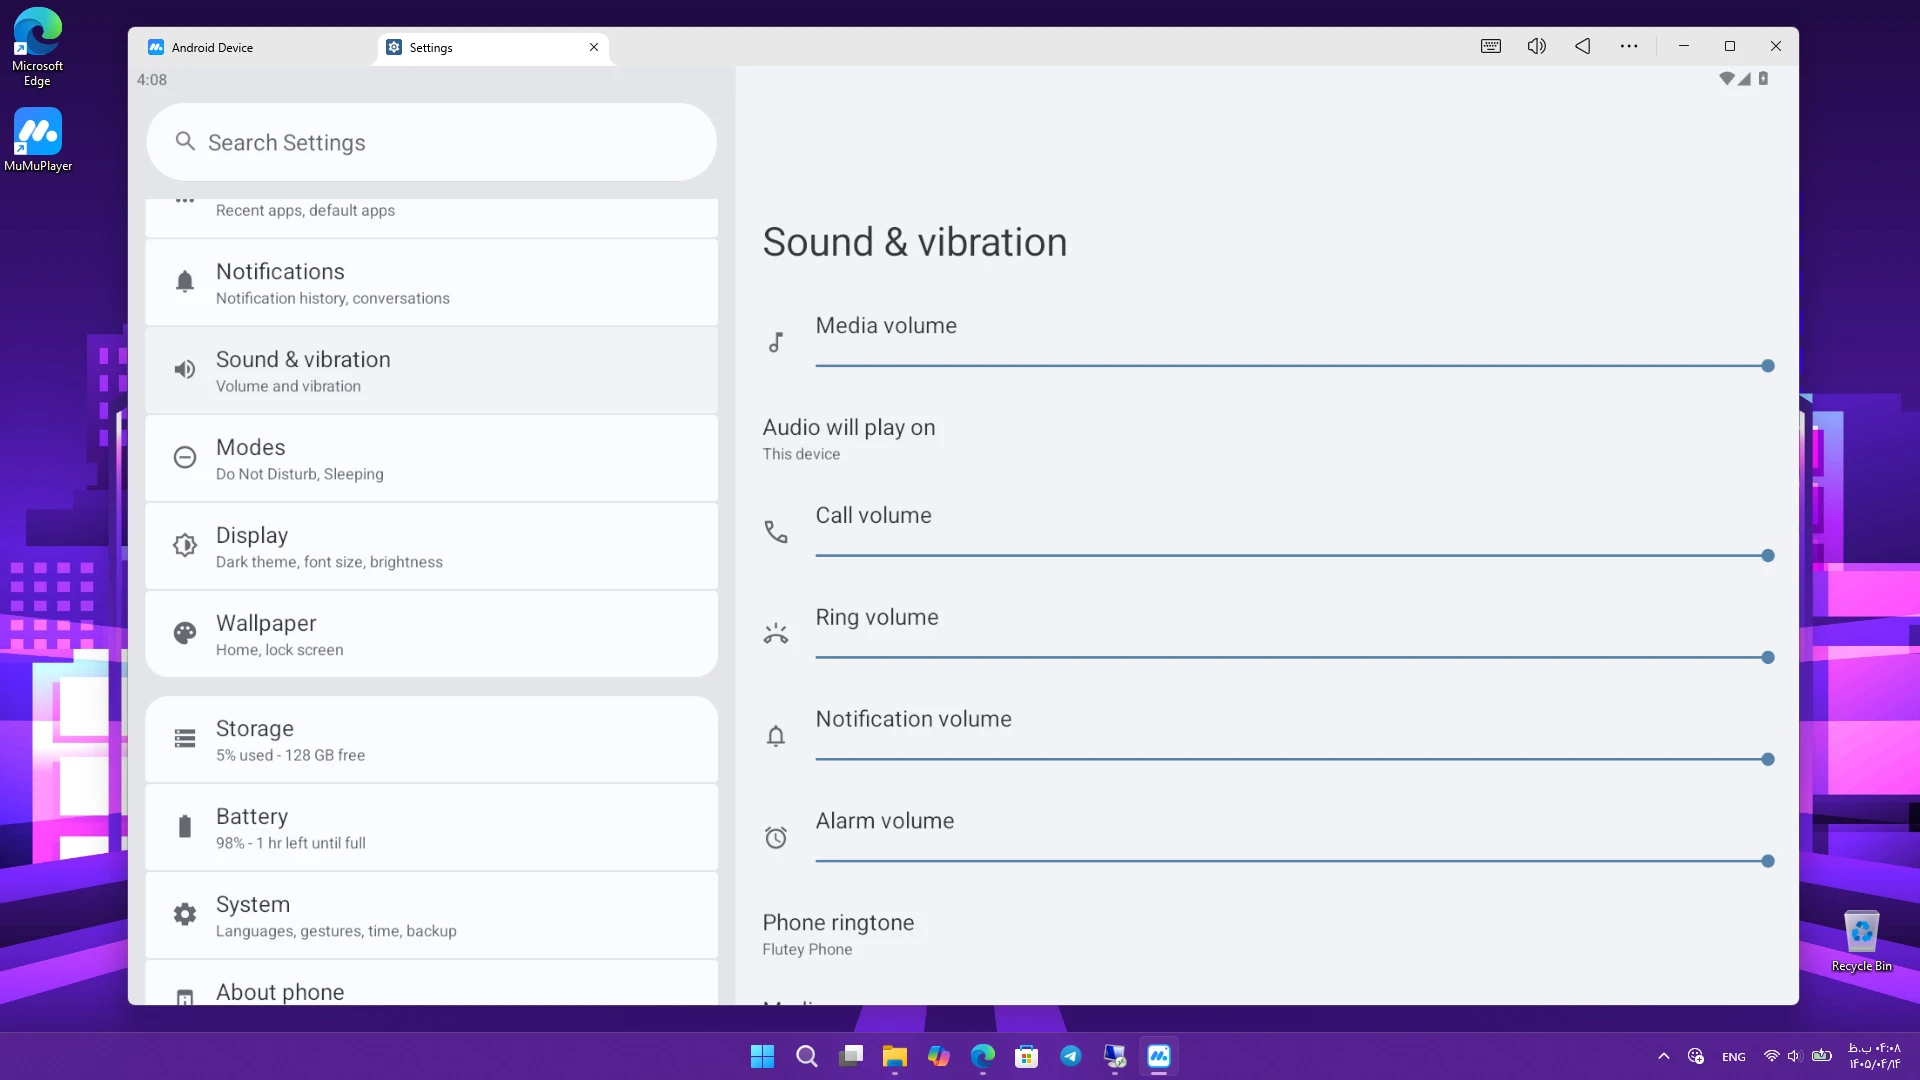1920x1080 pixels.
Task: Open About phone
Action: (431, 984)
